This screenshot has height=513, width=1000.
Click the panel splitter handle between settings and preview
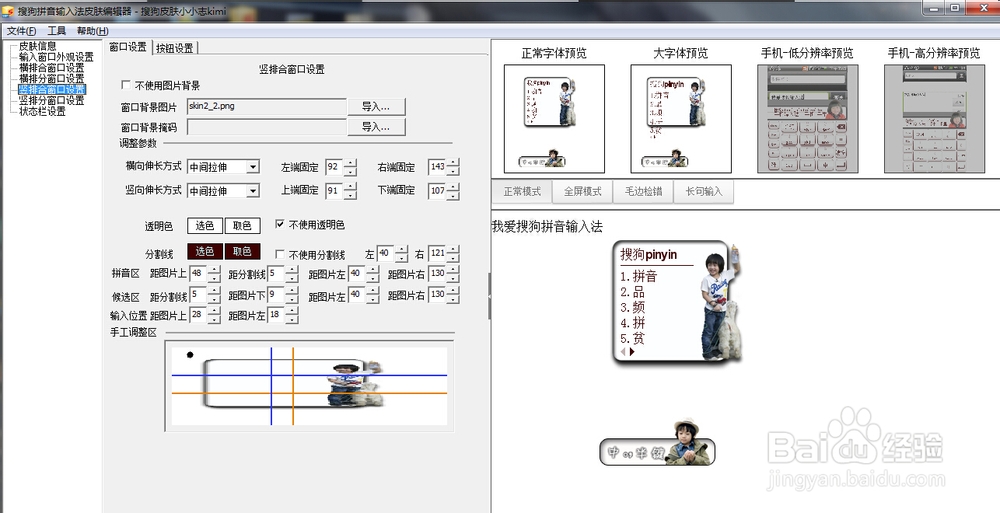(489, 296)
